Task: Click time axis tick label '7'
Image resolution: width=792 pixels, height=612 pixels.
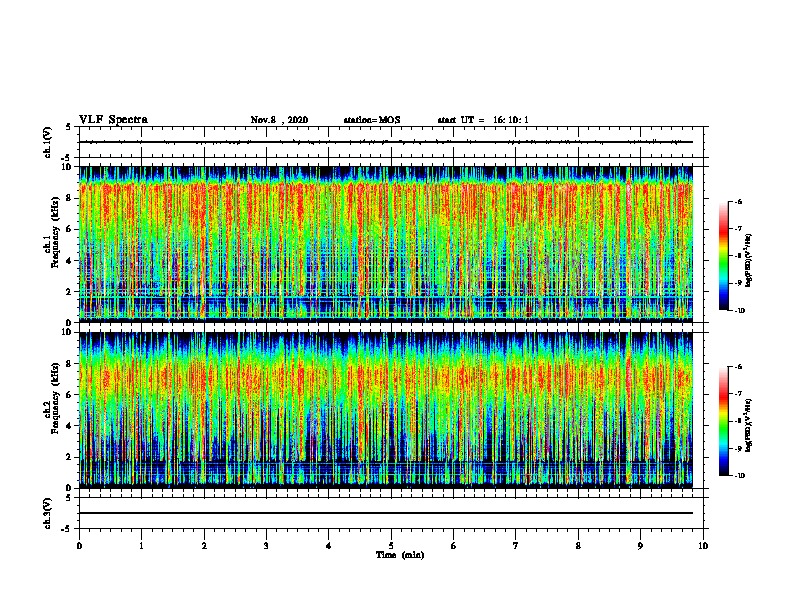Action: pyautogui.click(x=516, y=546)
